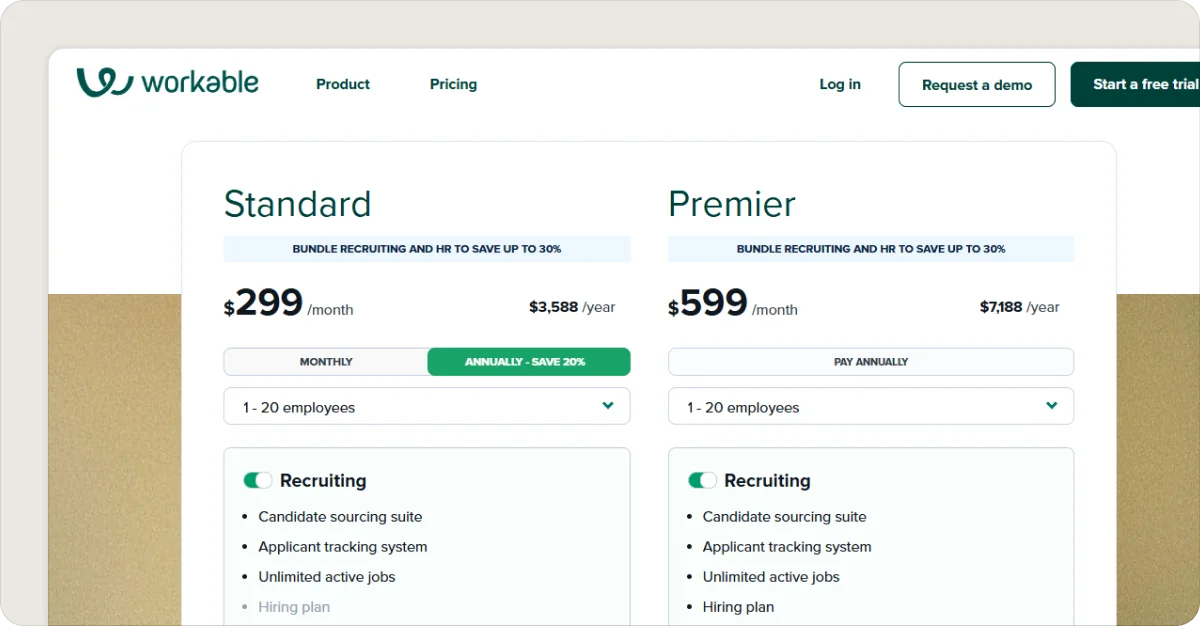Click the $7,188 /year price
The width and height of the screenshot is (1200, 626).
(x=1019, y=307)
